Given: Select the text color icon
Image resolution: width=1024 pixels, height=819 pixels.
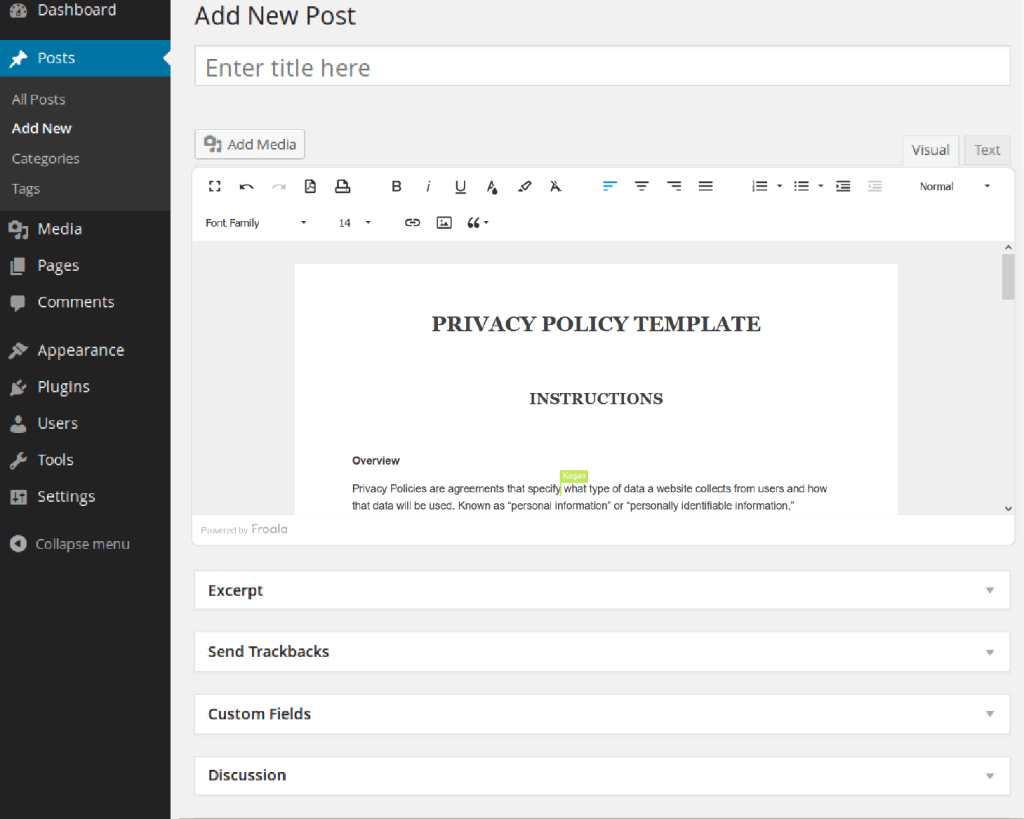Looking at the screenshot, I should tap(492, 186).
